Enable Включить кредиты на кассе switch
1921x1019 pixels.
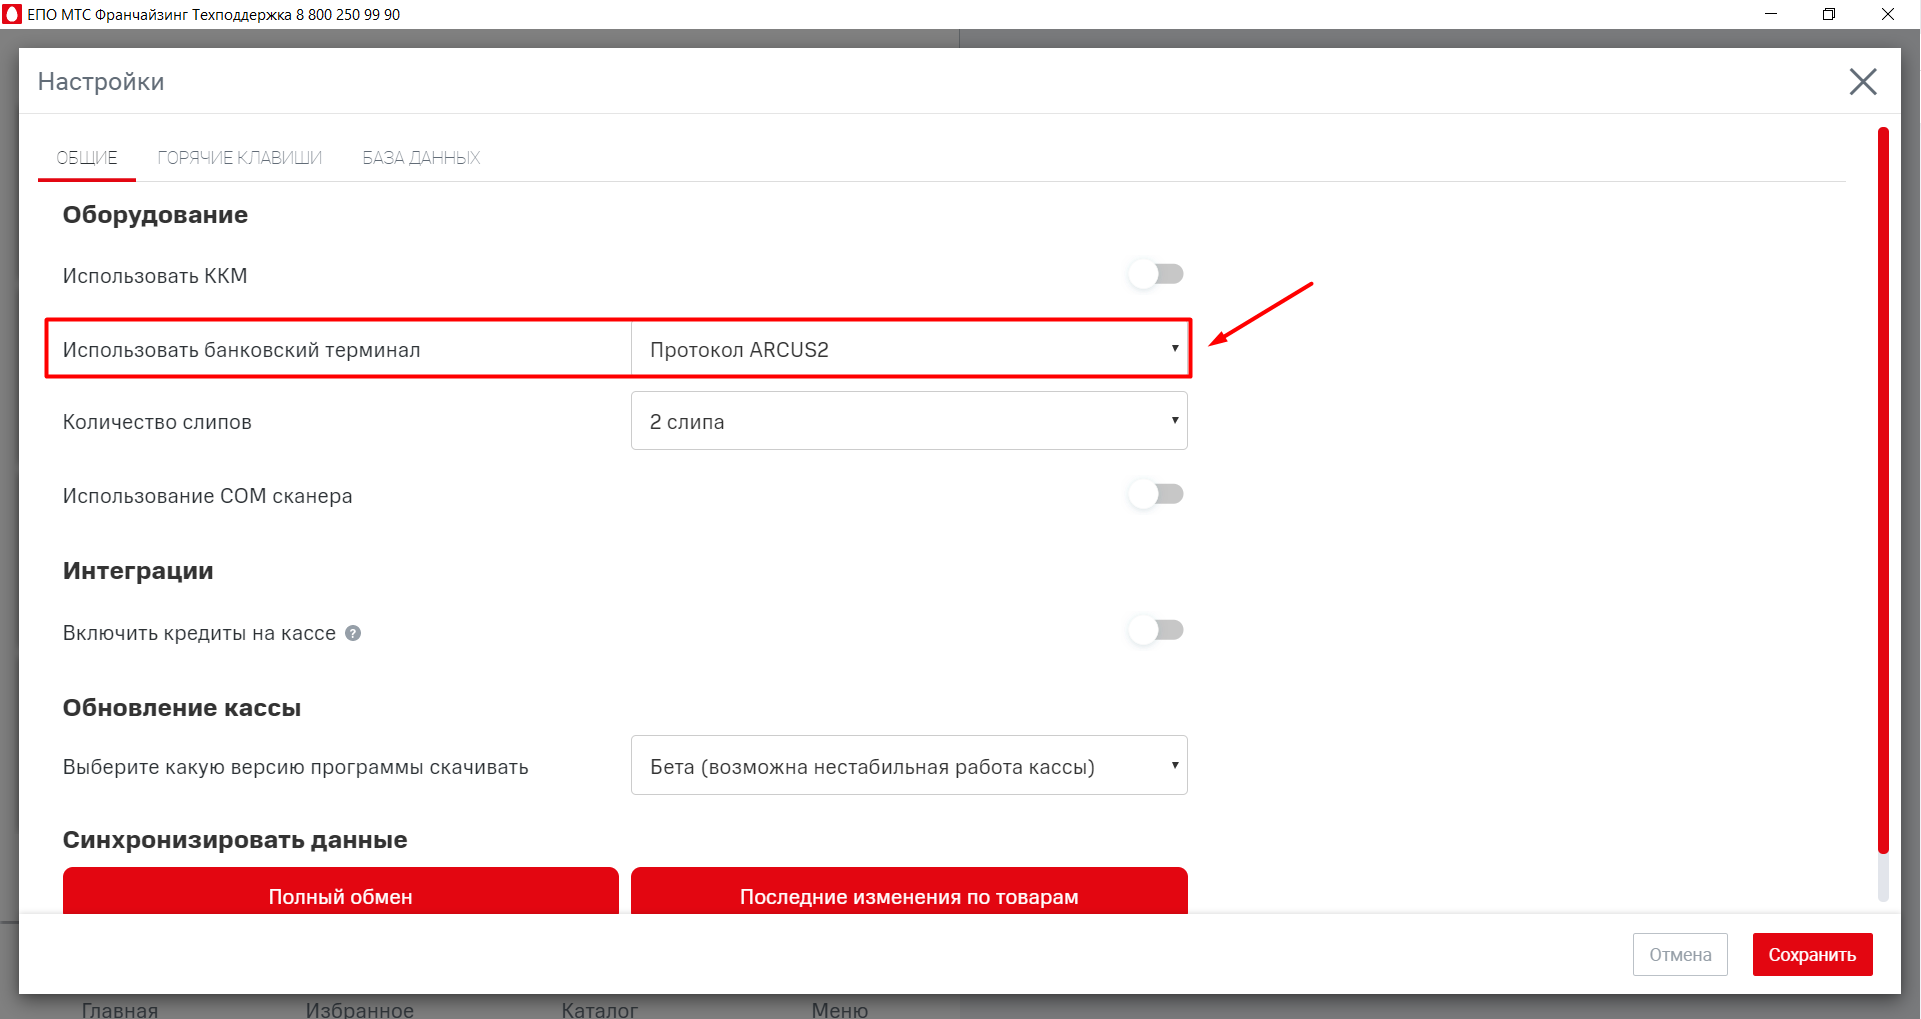(1156, 630)
